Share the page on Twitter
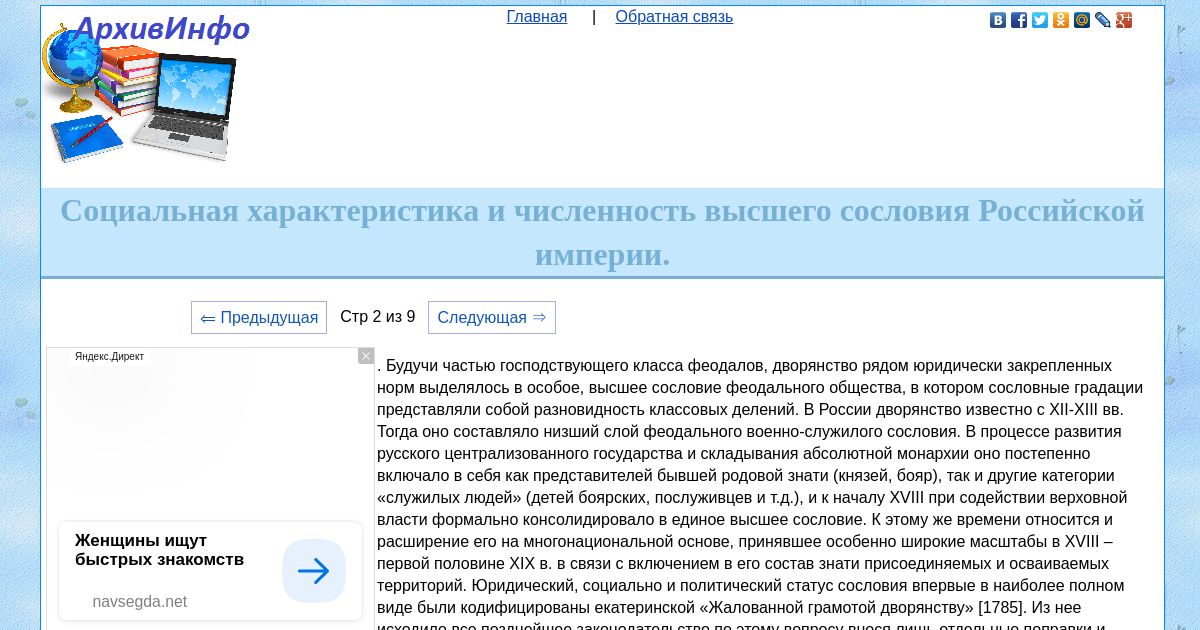 [x=1040, y=20]
